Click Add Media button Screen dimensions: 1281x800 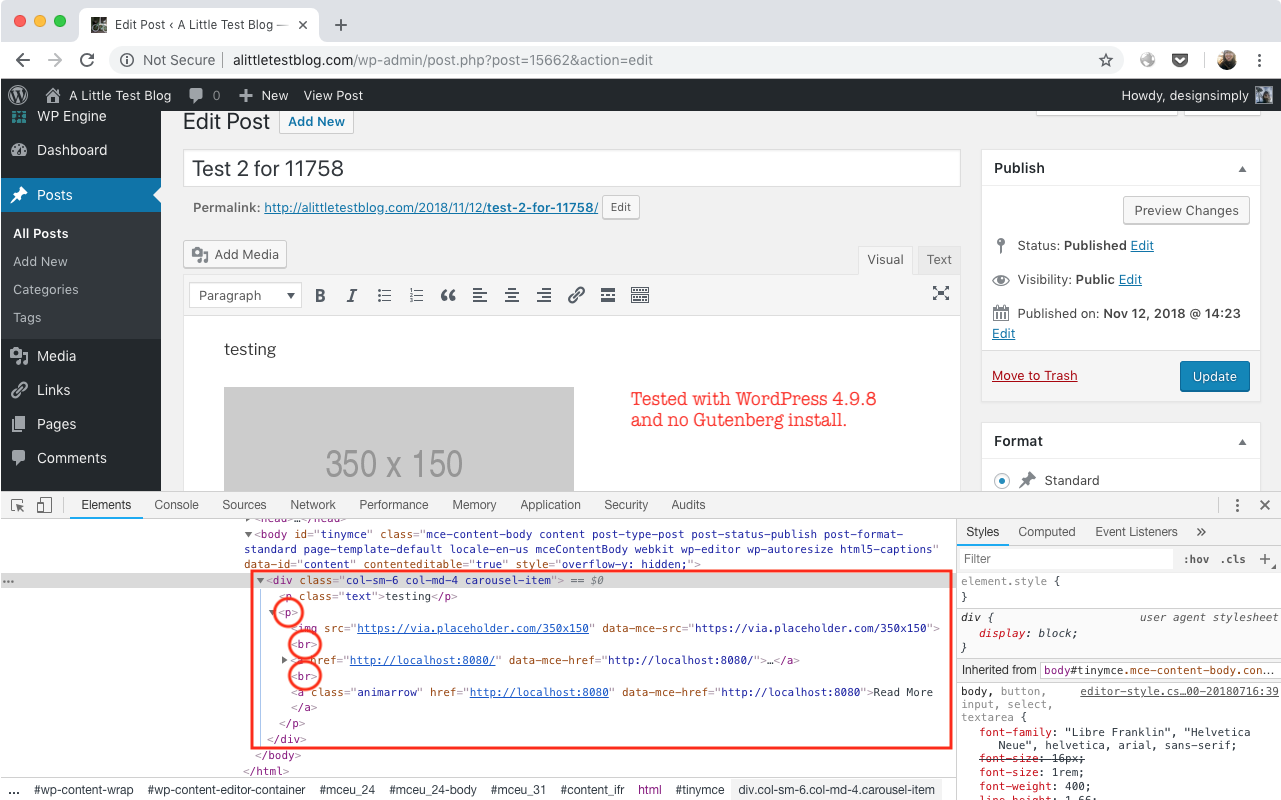235,254
